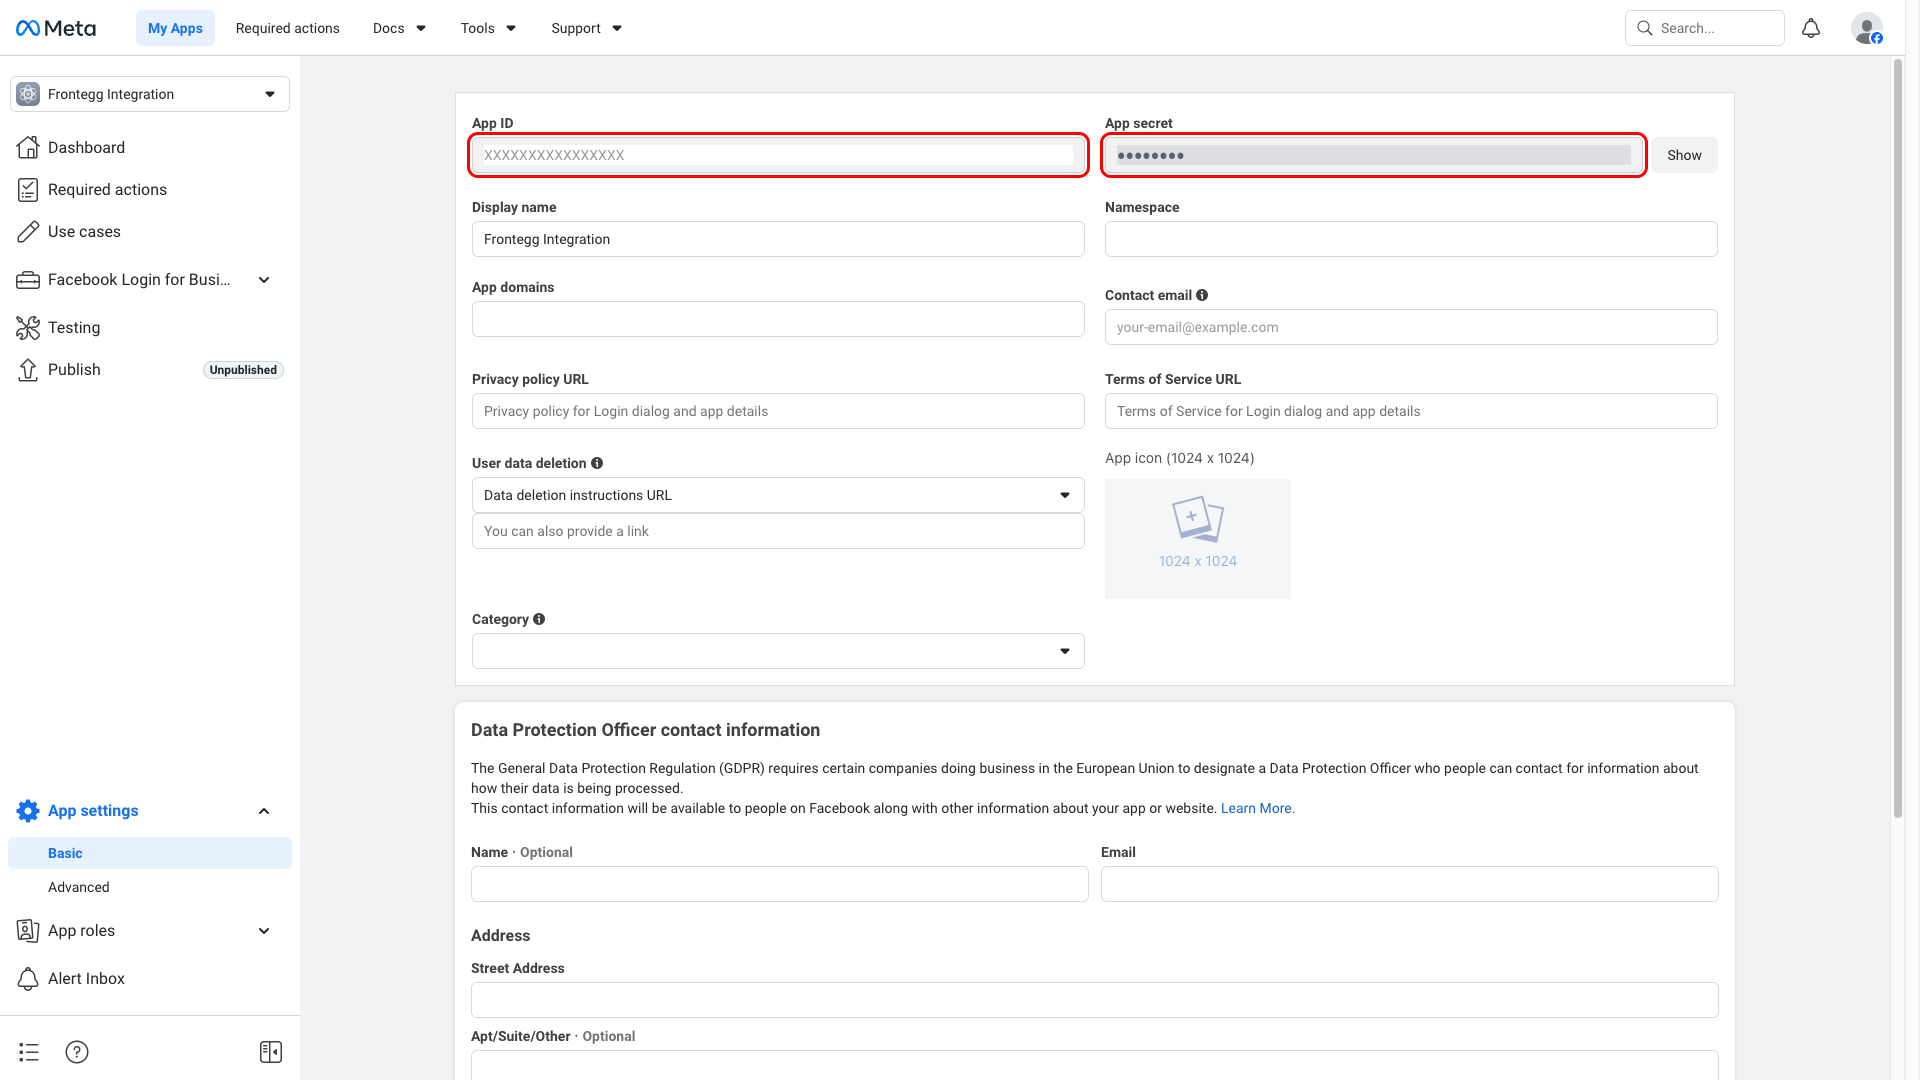This screenshot has width=1920, height=1080.
Task: Expand the App roles section
Action: pyautogui.click(x=264, y=931)
